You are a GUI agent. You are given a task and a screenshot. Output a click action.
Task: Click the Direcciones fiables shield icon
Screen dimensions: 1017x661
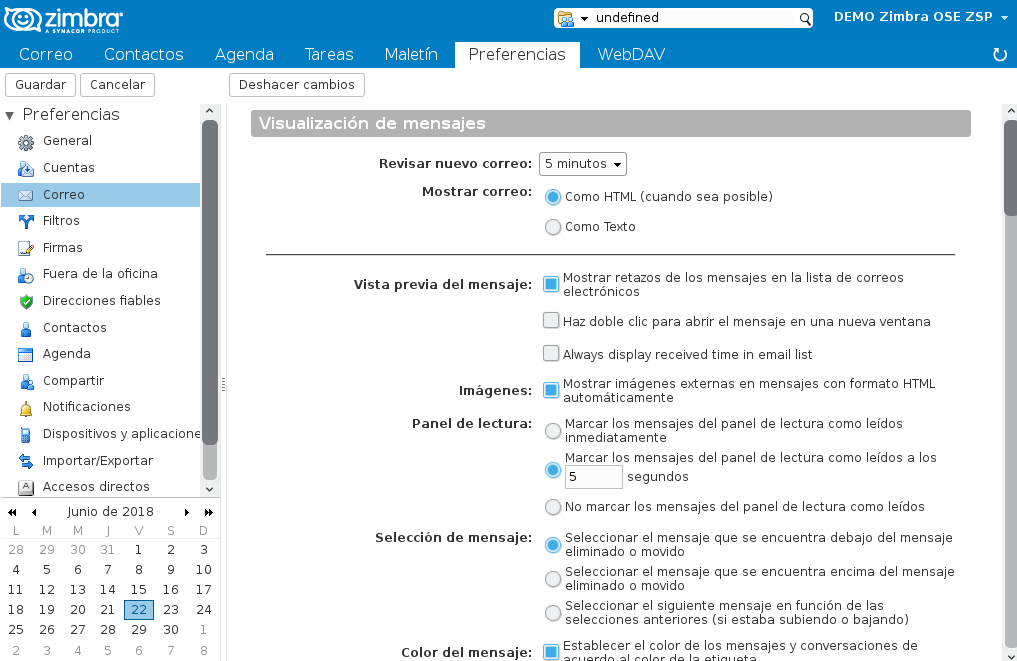[26, 302]
